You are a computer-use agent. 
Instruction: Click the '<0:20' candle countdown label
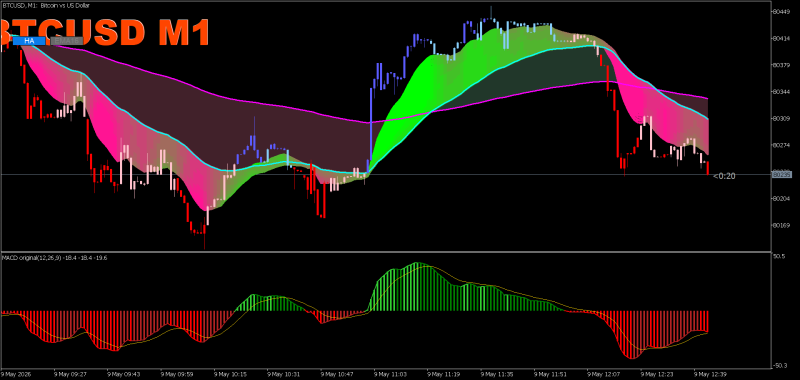tap(724, 176)
